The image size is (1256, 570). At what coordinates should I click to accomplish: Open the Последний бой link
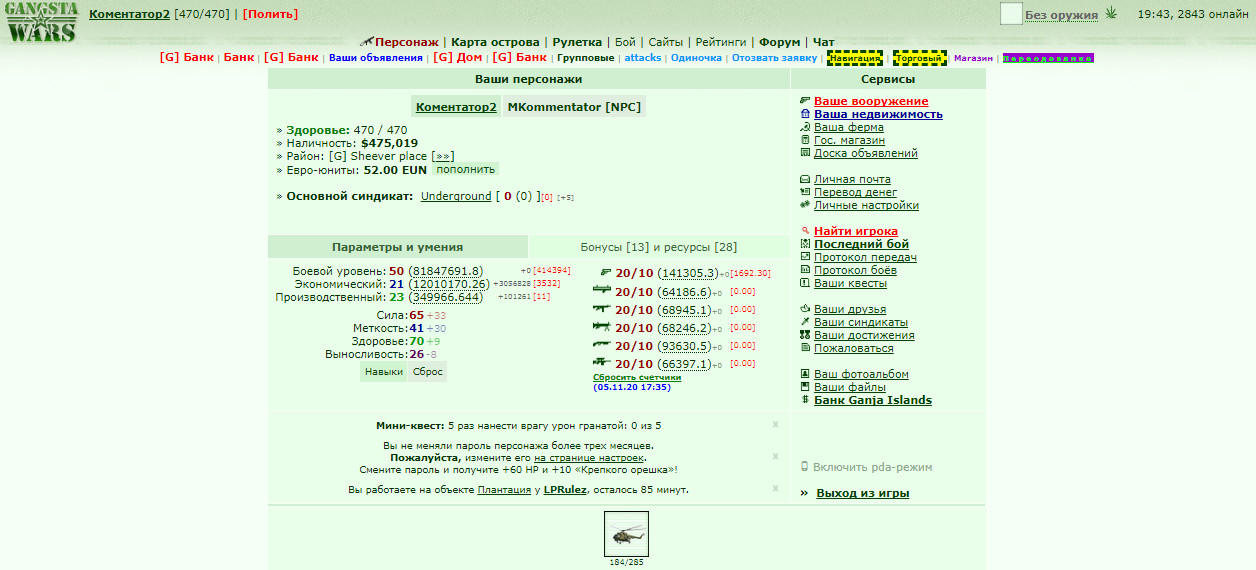point(861,244)
